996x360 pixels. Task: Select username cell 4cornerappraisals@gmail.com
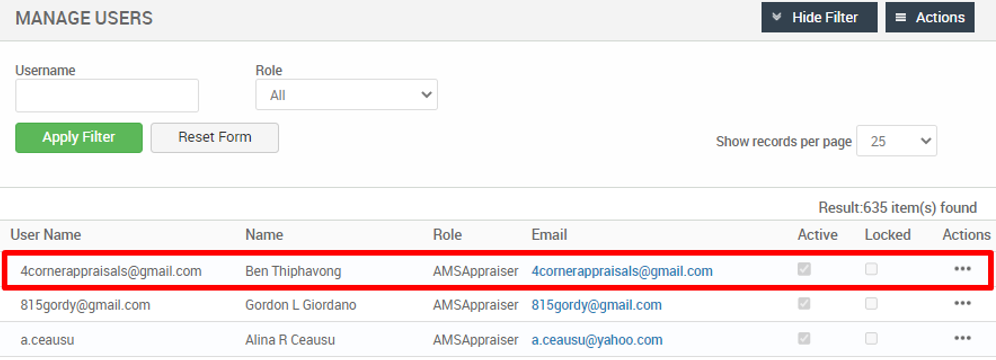tap(111, 271)
